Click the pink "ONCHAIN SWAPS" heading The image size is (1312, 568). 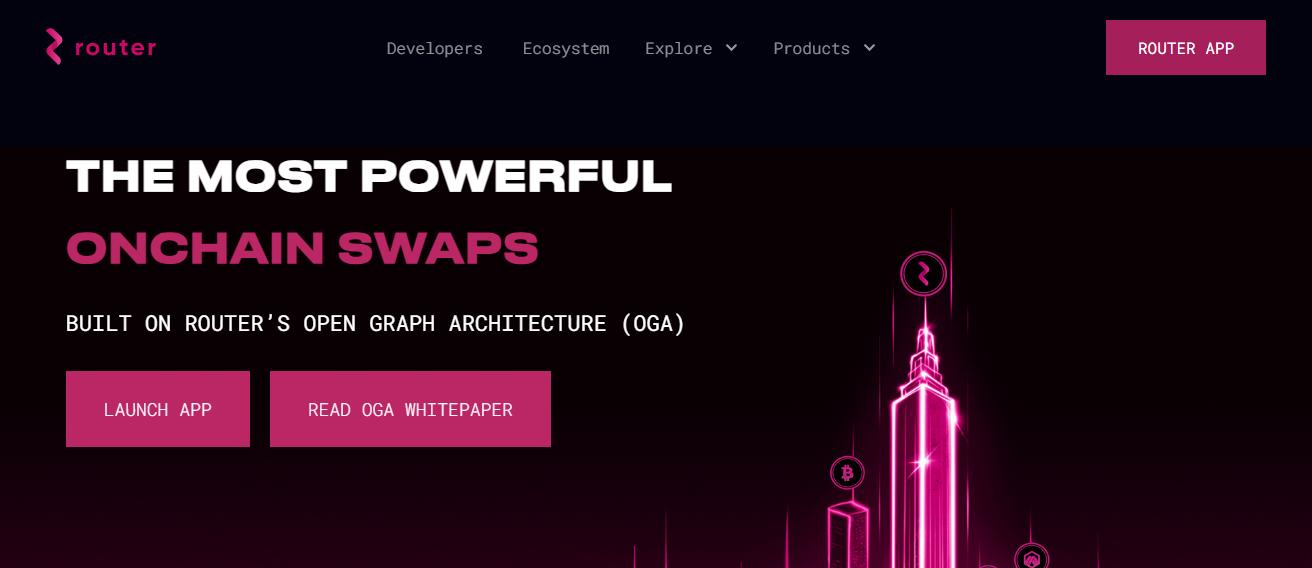tap(302, 248)
